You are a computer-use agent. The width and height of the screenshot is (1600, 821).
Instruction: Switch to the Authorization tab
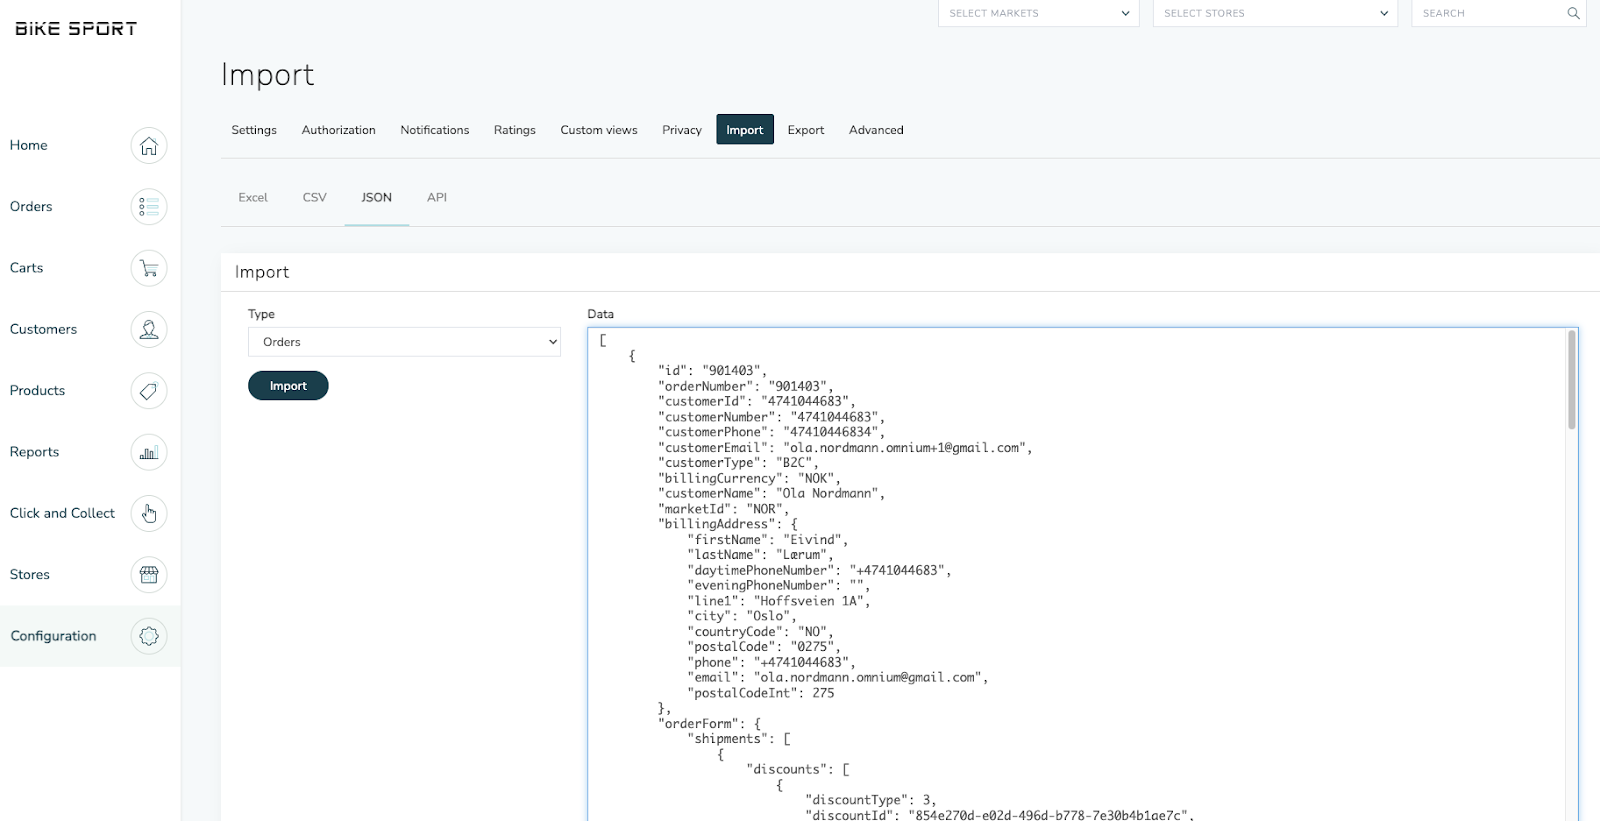(x=339, y=130)
